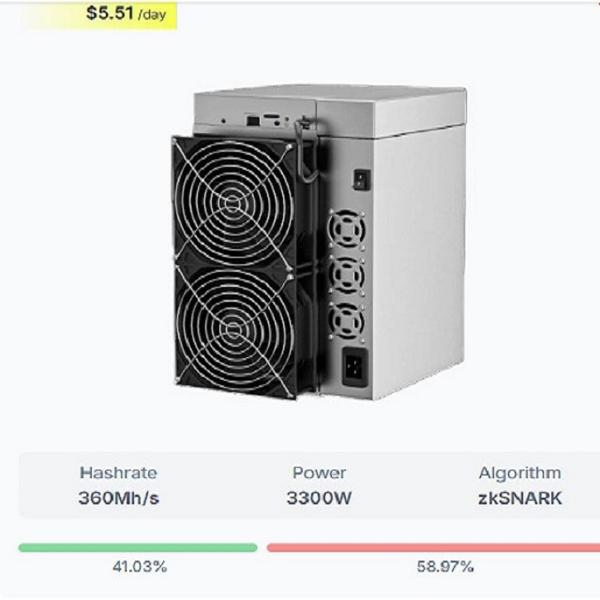Open the zkSNARK algorithm link
Image resolution: width=600 pixels, height=600 pixels.
tap(519, 497)
